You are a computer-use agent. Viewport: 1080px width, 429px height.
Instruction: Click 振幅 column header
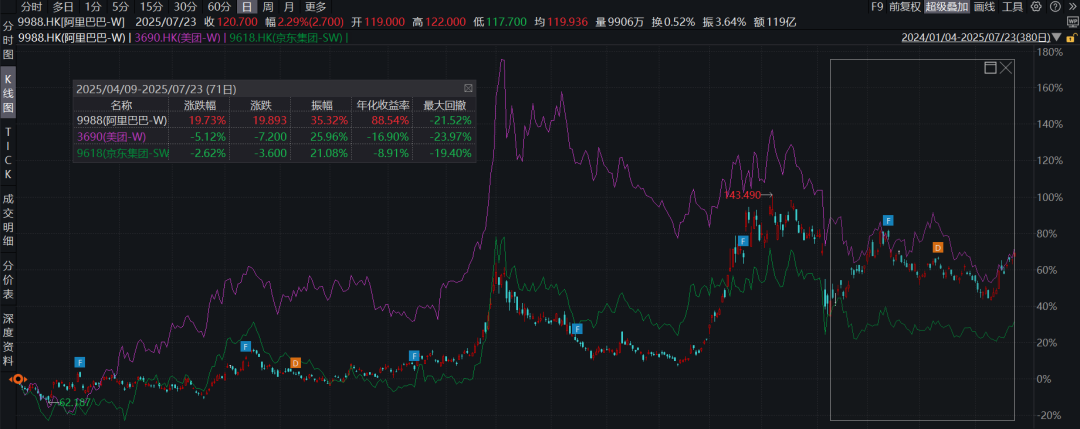point(322,105)
